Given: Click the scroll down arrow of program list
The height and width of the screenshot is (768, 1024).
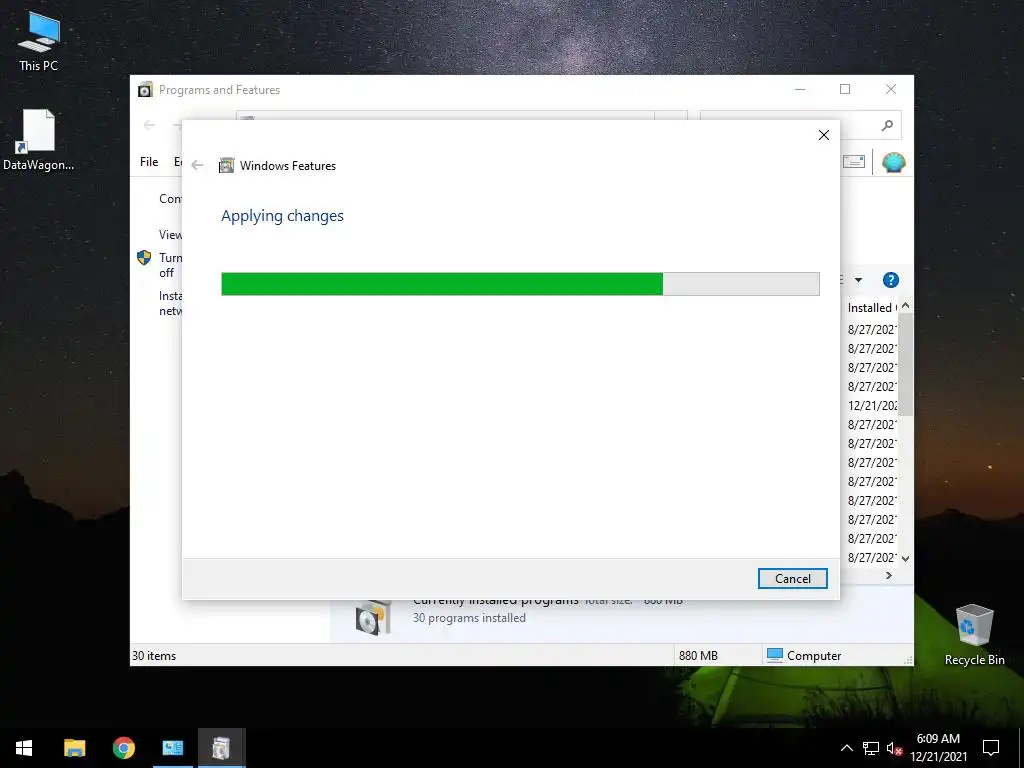Looking at the screenshot, I should 905,558.
